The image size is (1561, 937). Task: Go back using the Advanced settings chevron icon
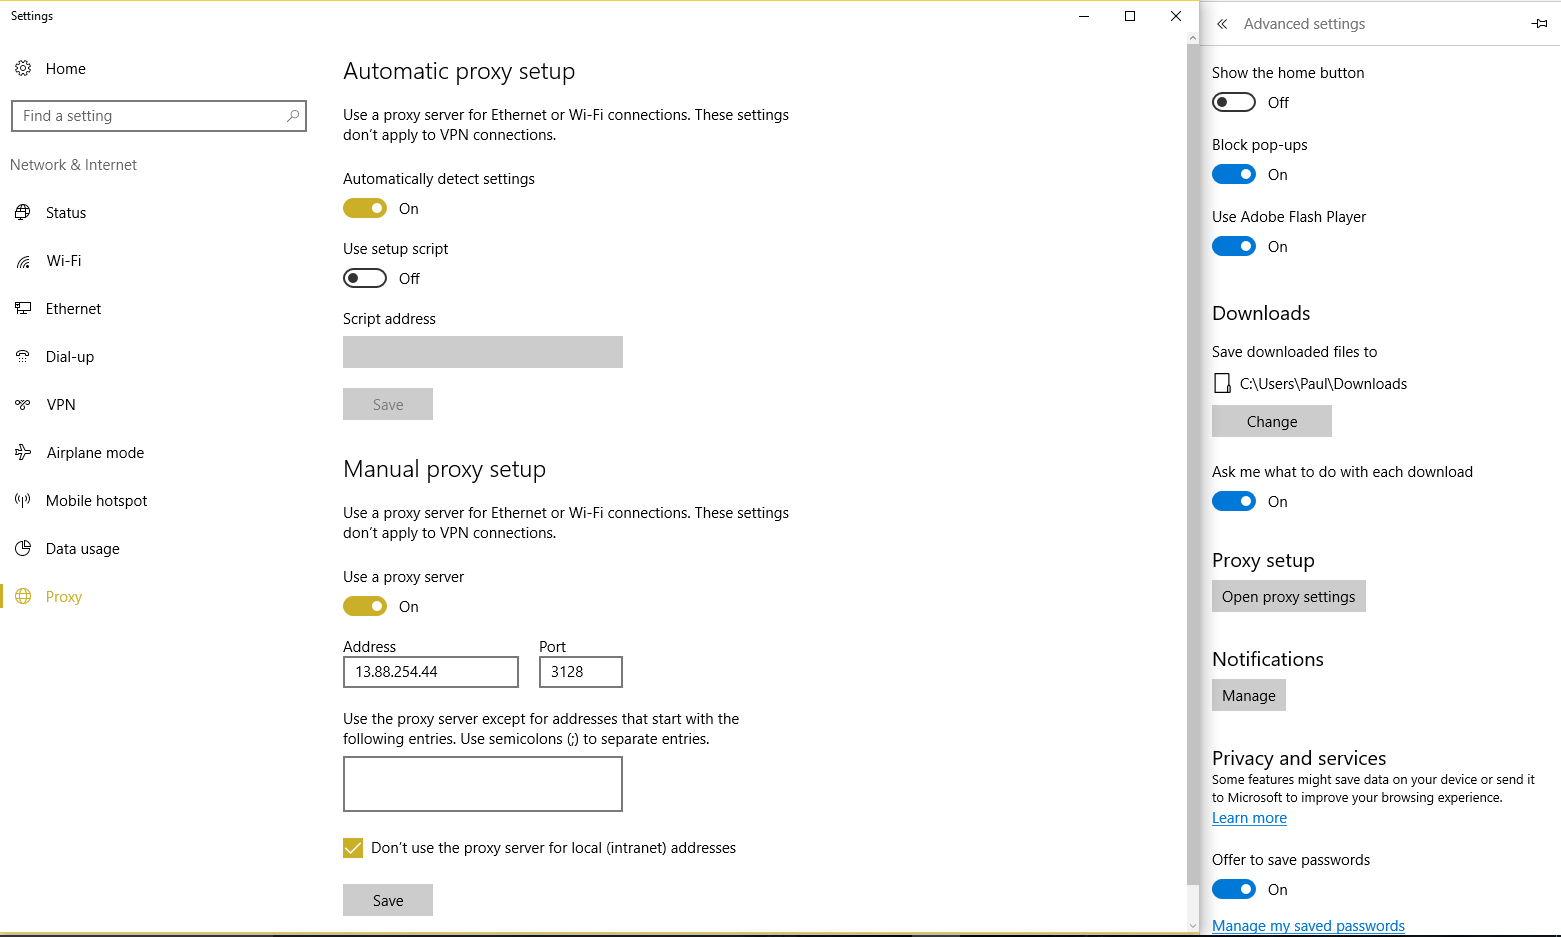(1222, 24)
